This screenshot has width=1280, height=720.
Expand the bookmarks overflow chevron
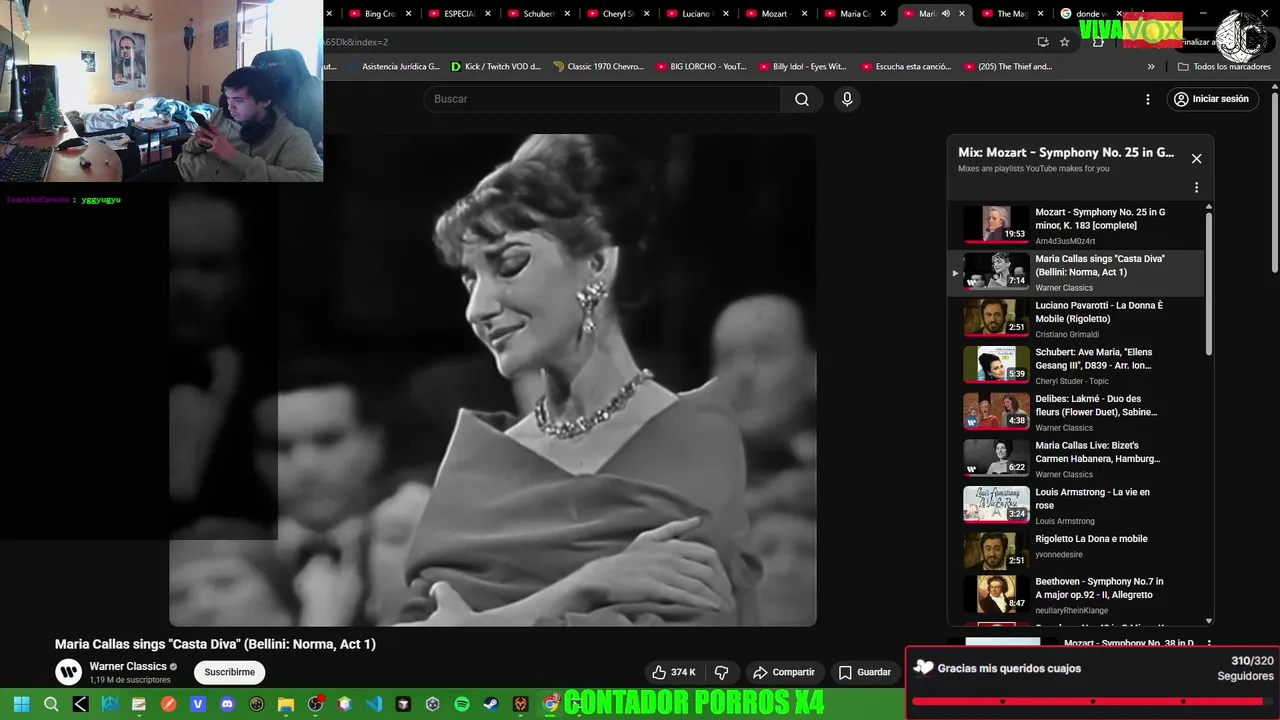point(1151,67)
